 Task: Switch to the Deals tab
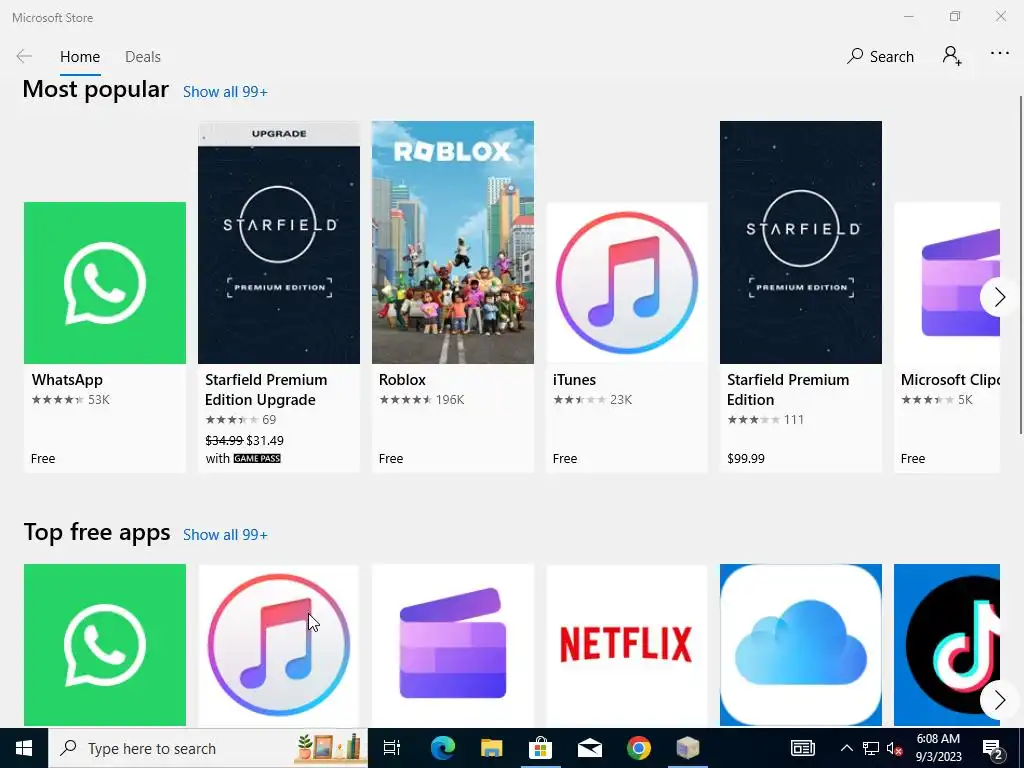143,57
